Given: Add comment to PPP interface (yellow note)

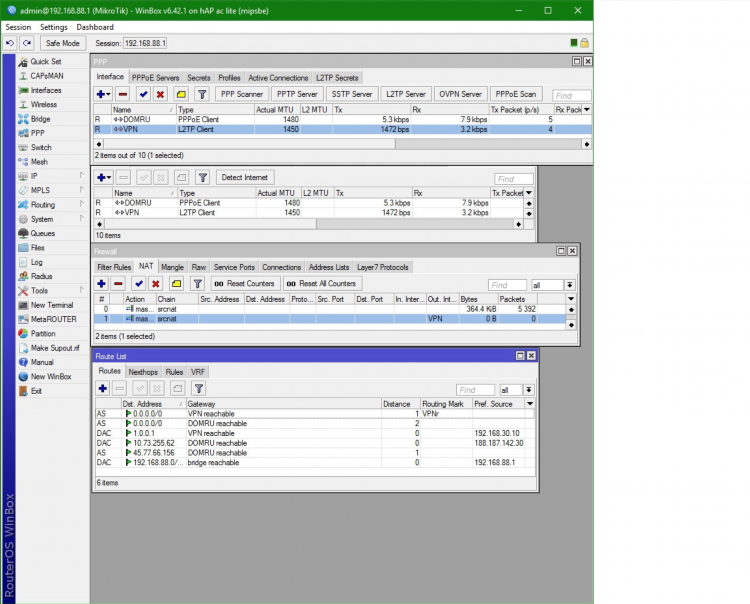Looking at the screenshot, I should click(x=181, y=94).
